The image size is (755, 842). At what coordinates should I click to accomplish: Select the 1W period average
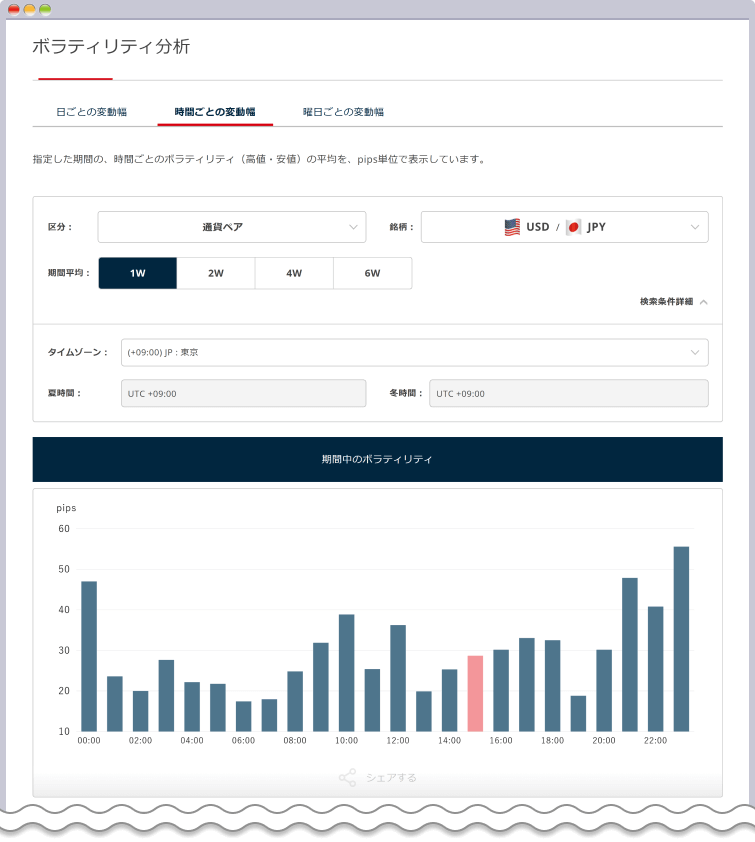tap(137, 273)
